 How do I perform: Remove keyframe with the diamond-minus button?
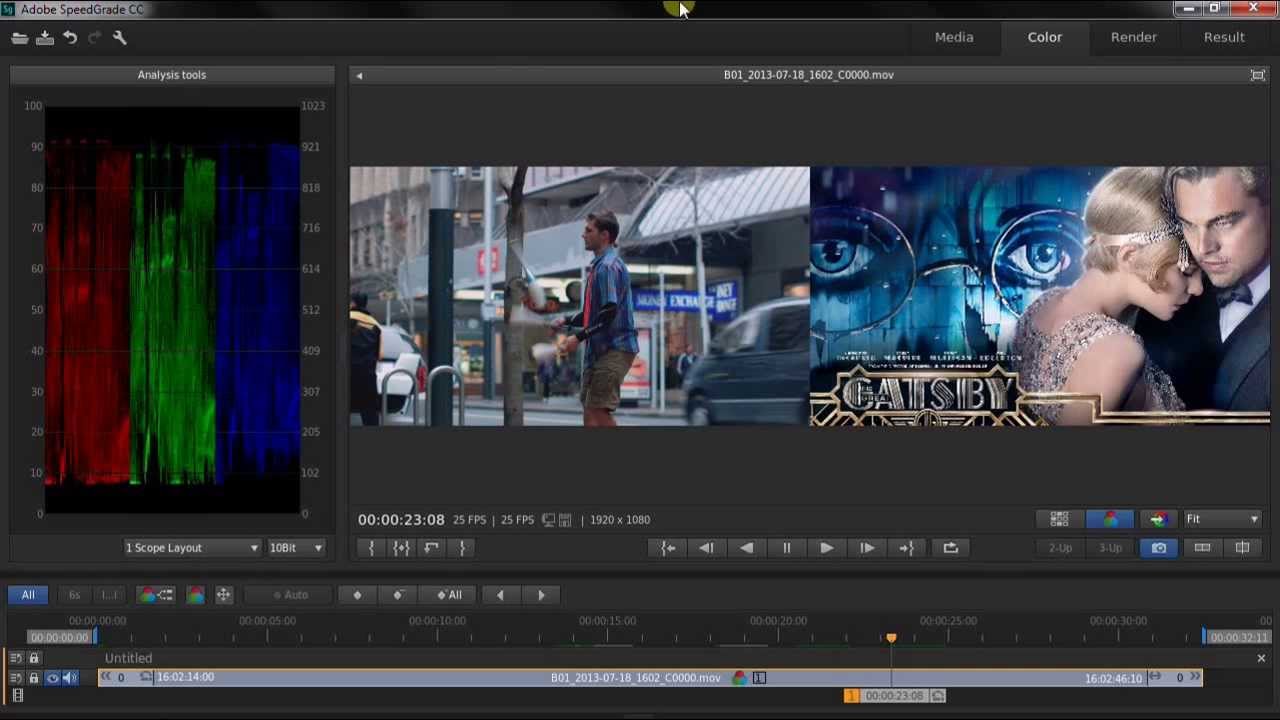(398, 595)
